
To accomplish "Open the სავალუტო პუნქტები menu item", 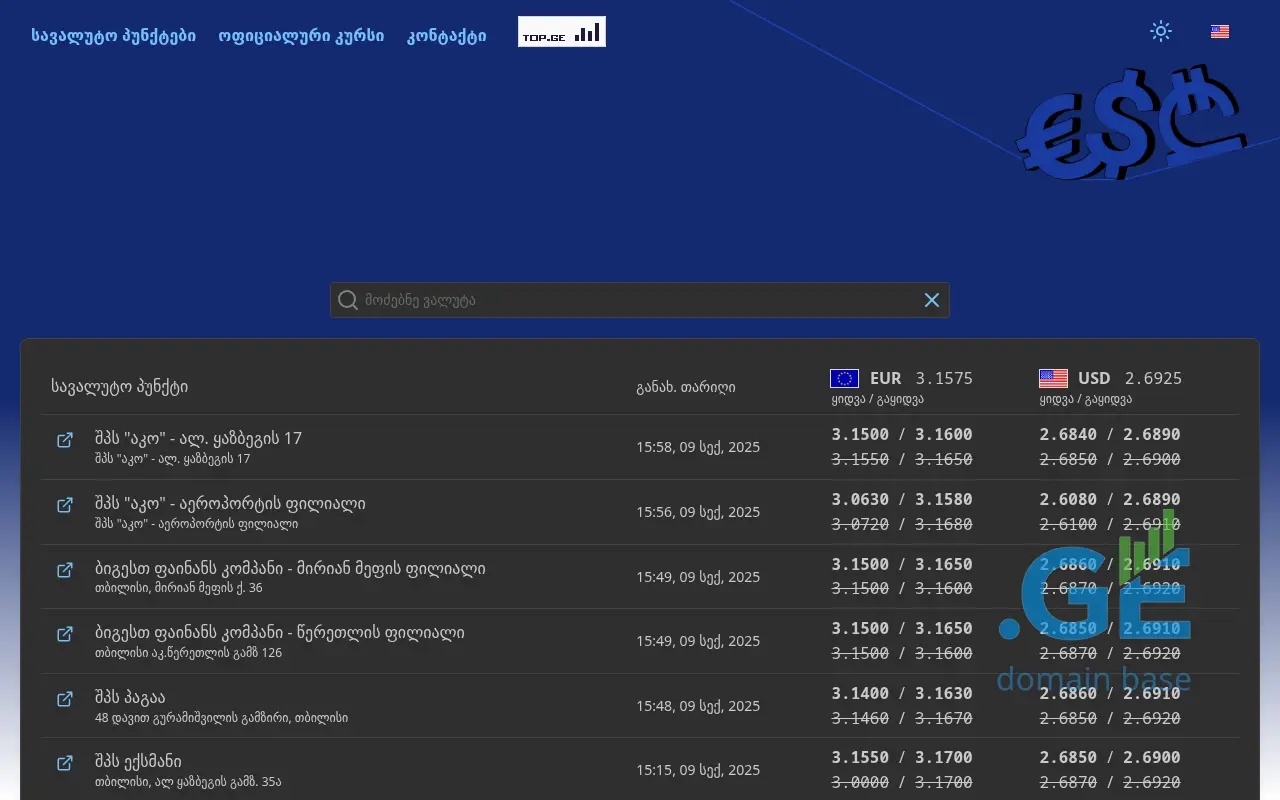I will tap(113, 36).
